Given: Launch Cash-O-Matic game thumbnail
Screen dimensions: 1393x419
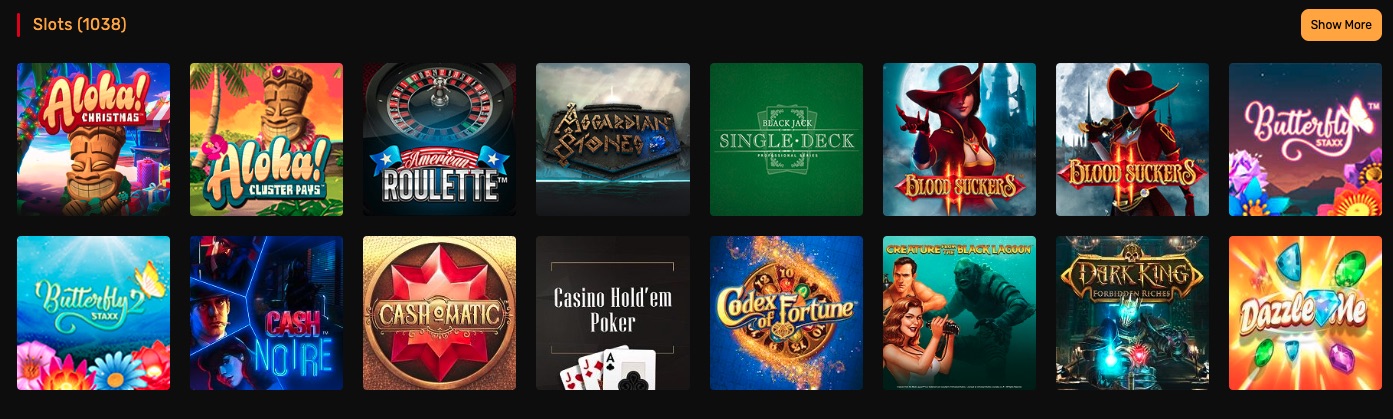Looking at the screenshot, I should (439, 313).
